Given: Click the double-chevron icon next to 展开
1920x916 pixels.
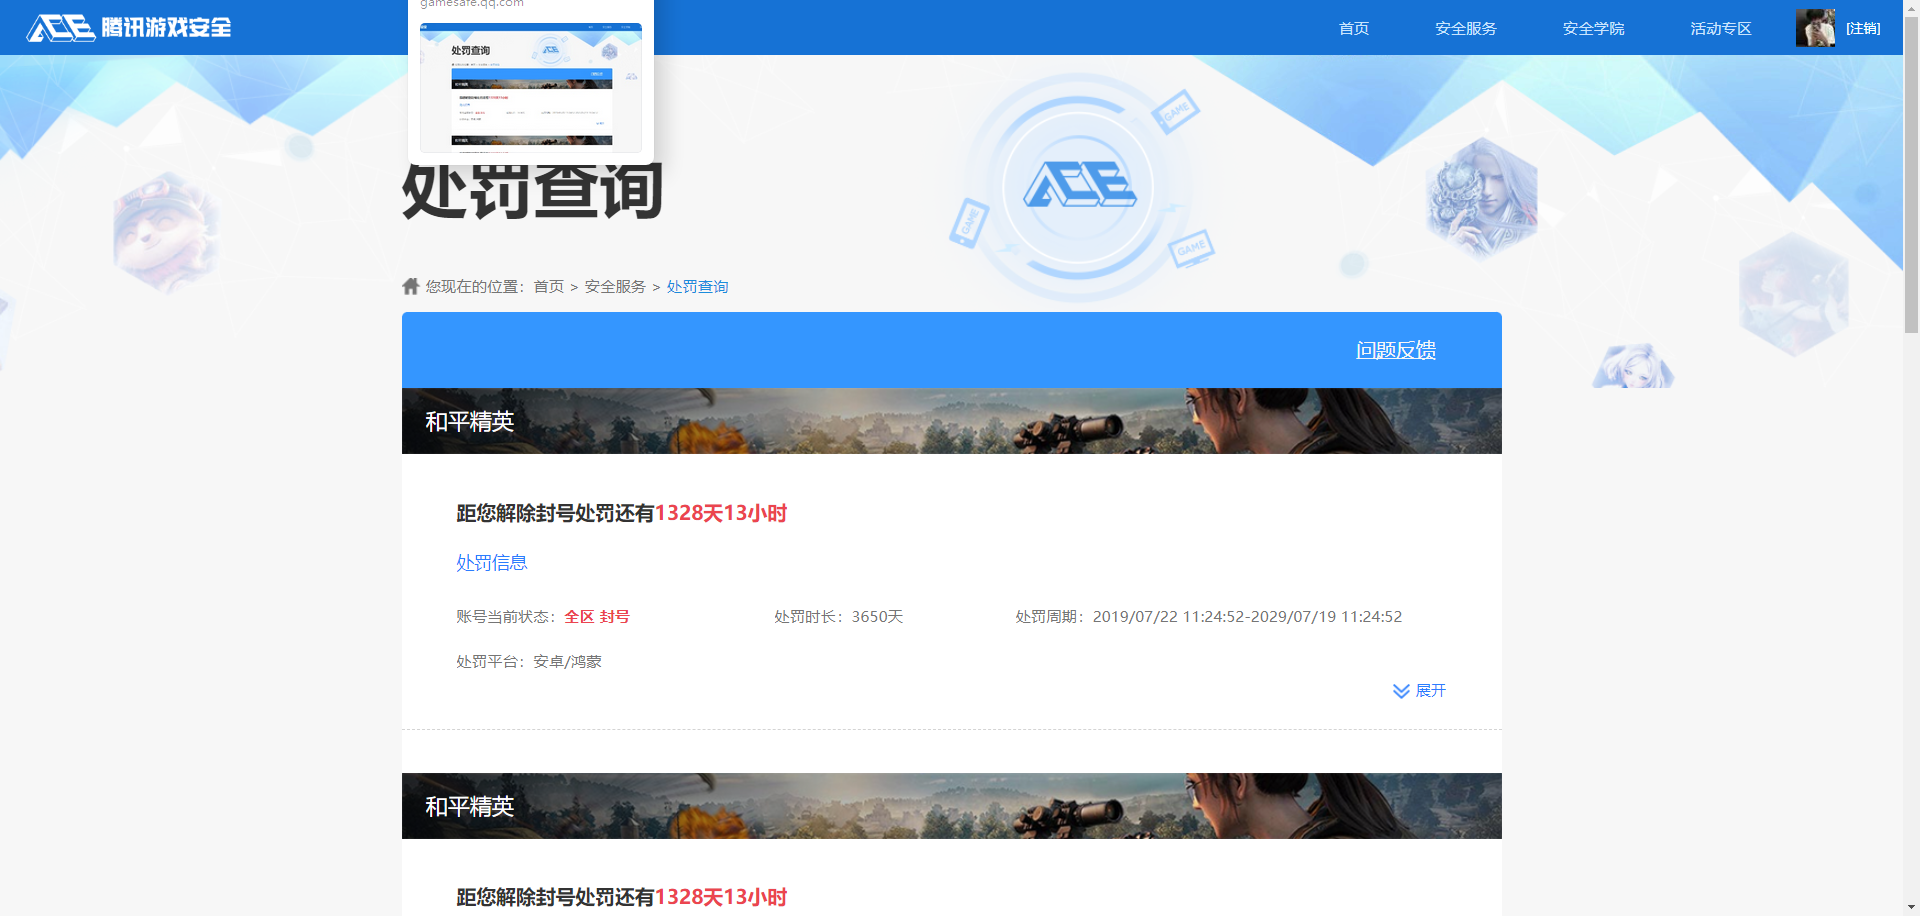Looking at the screenshot, I should click(1399, 690).
